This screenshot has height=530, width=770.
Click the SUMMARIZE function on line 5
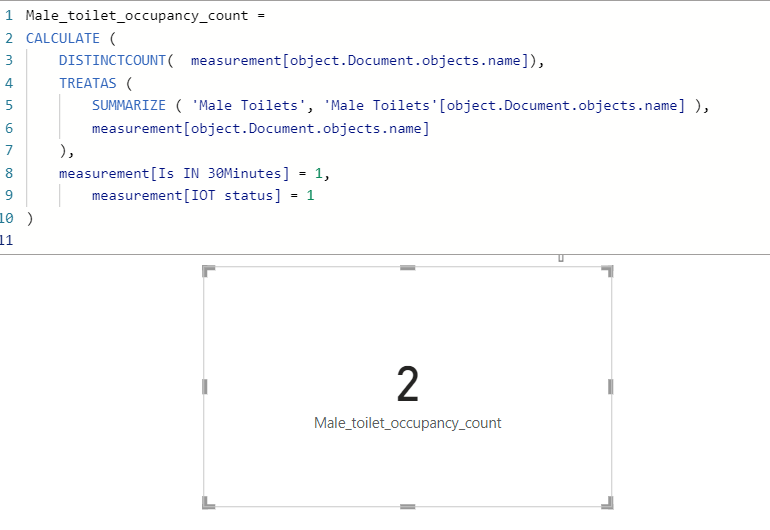click(129, 106)
